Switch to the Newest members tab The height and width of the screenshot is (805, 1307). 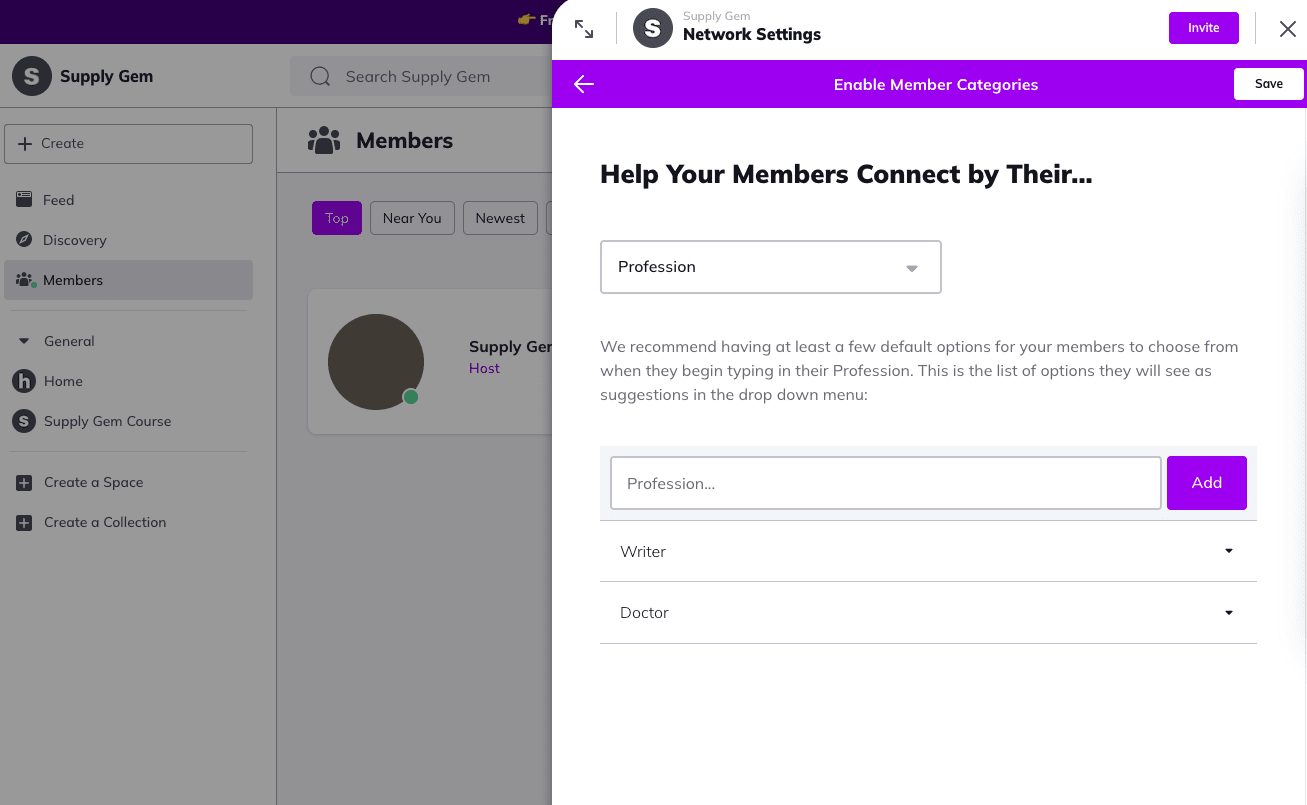tap(500, 218)
